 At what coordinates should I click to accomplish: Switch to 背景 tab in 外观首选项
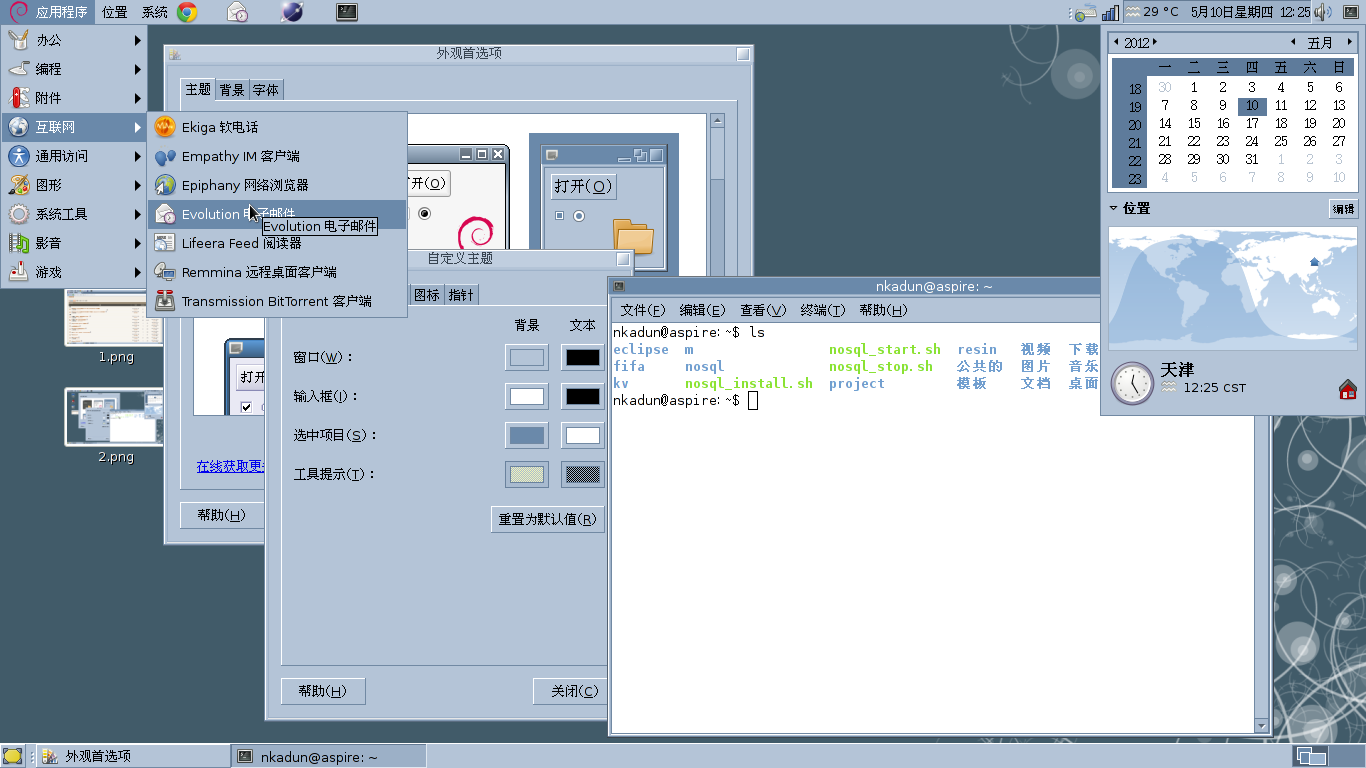coord(232,90)
